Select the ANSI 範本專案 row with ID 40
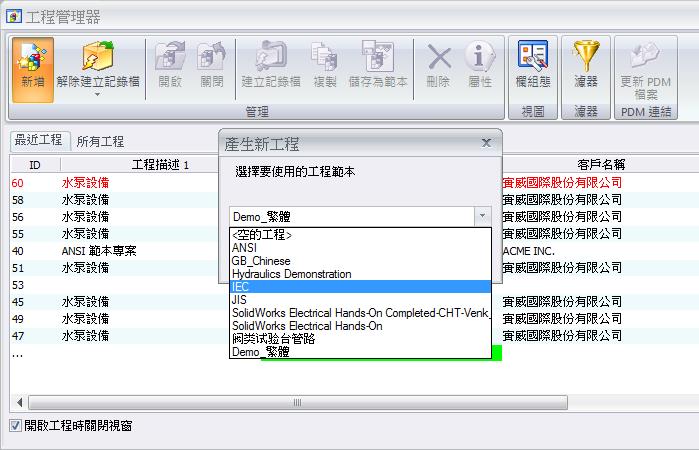 100,250
